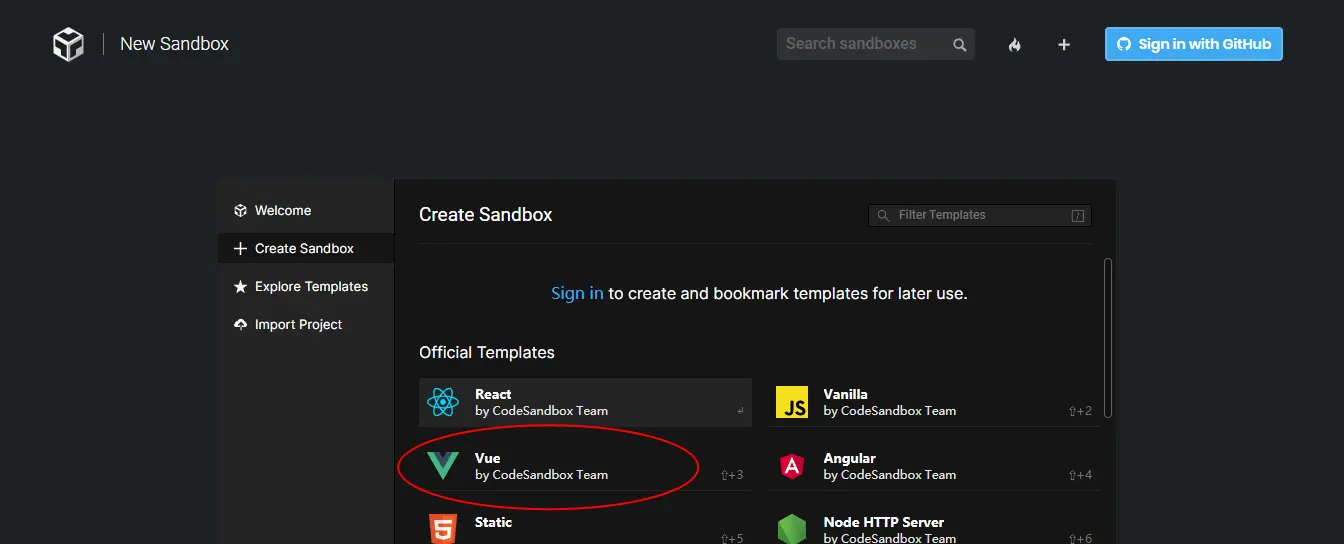Viewport: 1344px width, 544px height.
Task: Click the Vue logo icon
Action: click(443, 466)
